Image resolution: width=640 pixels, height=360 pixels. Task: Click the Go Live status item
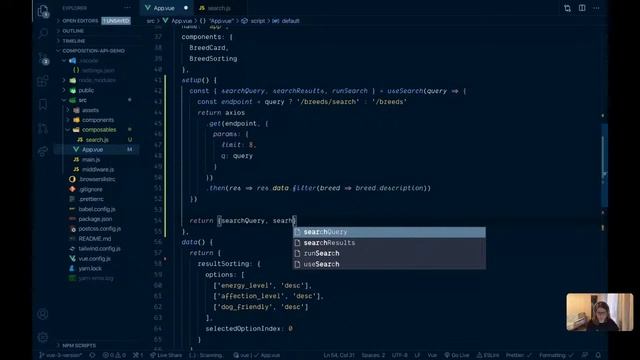pos(457,355)
